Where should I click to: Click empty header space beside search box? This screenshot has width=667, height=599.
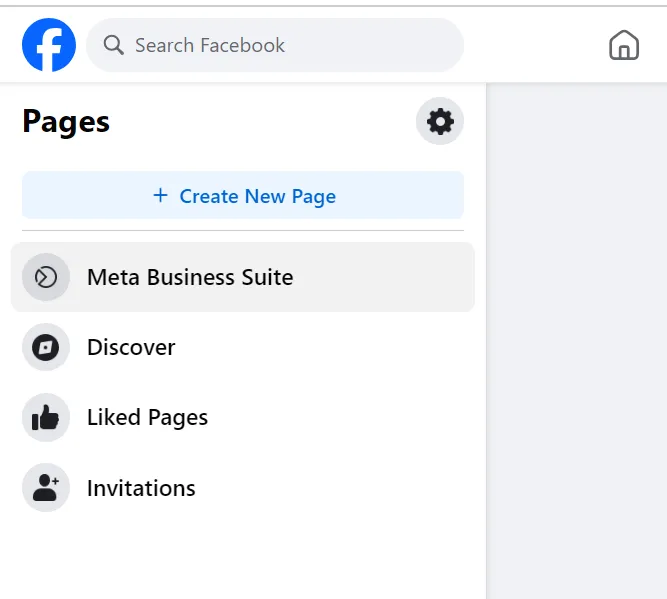535,45
